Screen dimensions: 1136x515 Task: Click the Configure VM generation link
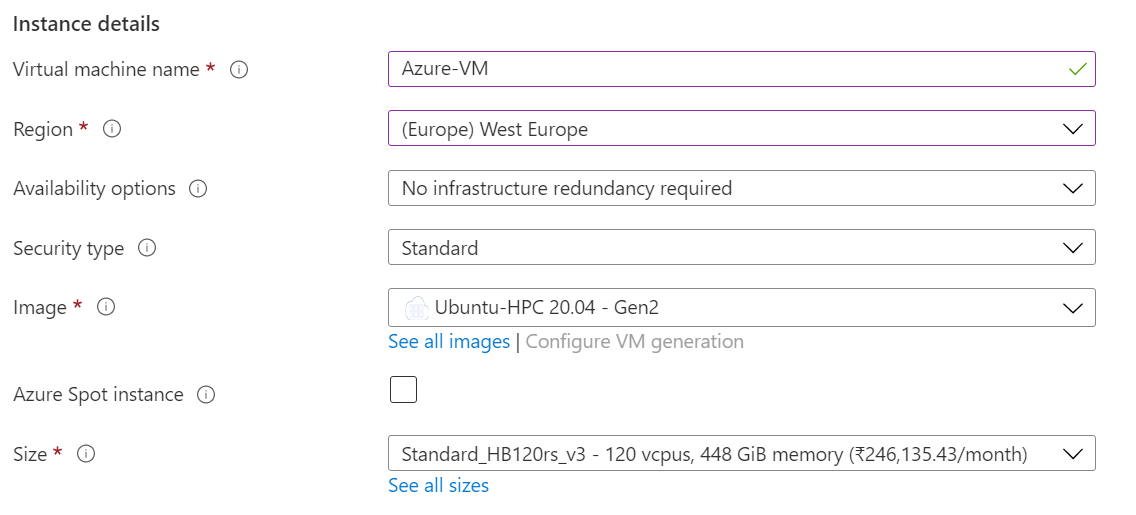point(634,342)
